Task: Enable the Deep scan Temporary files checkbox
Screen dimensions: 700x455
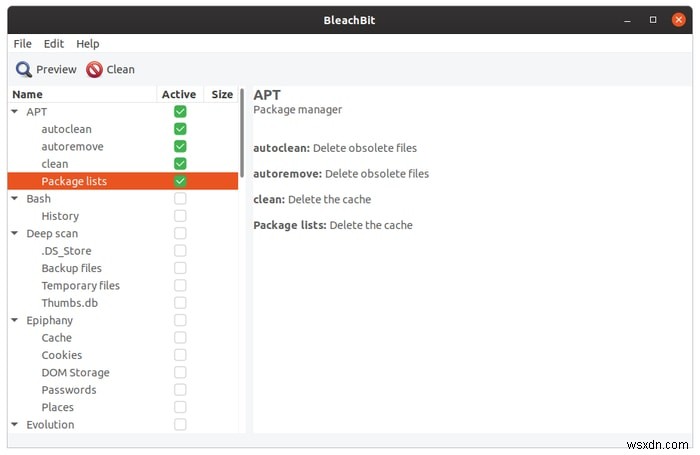Action: point(180,286)
